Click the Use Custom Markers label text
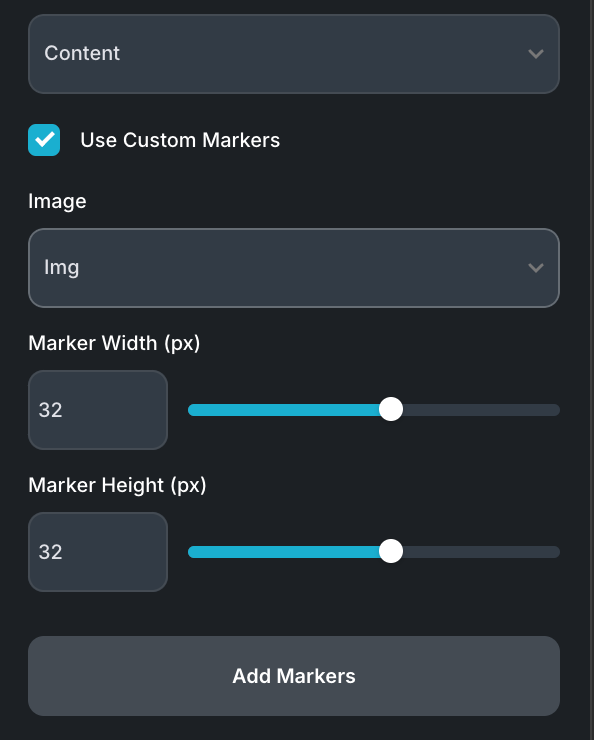Image resolution: width=594 pixels, height=740 pixels. click(180, 140)
